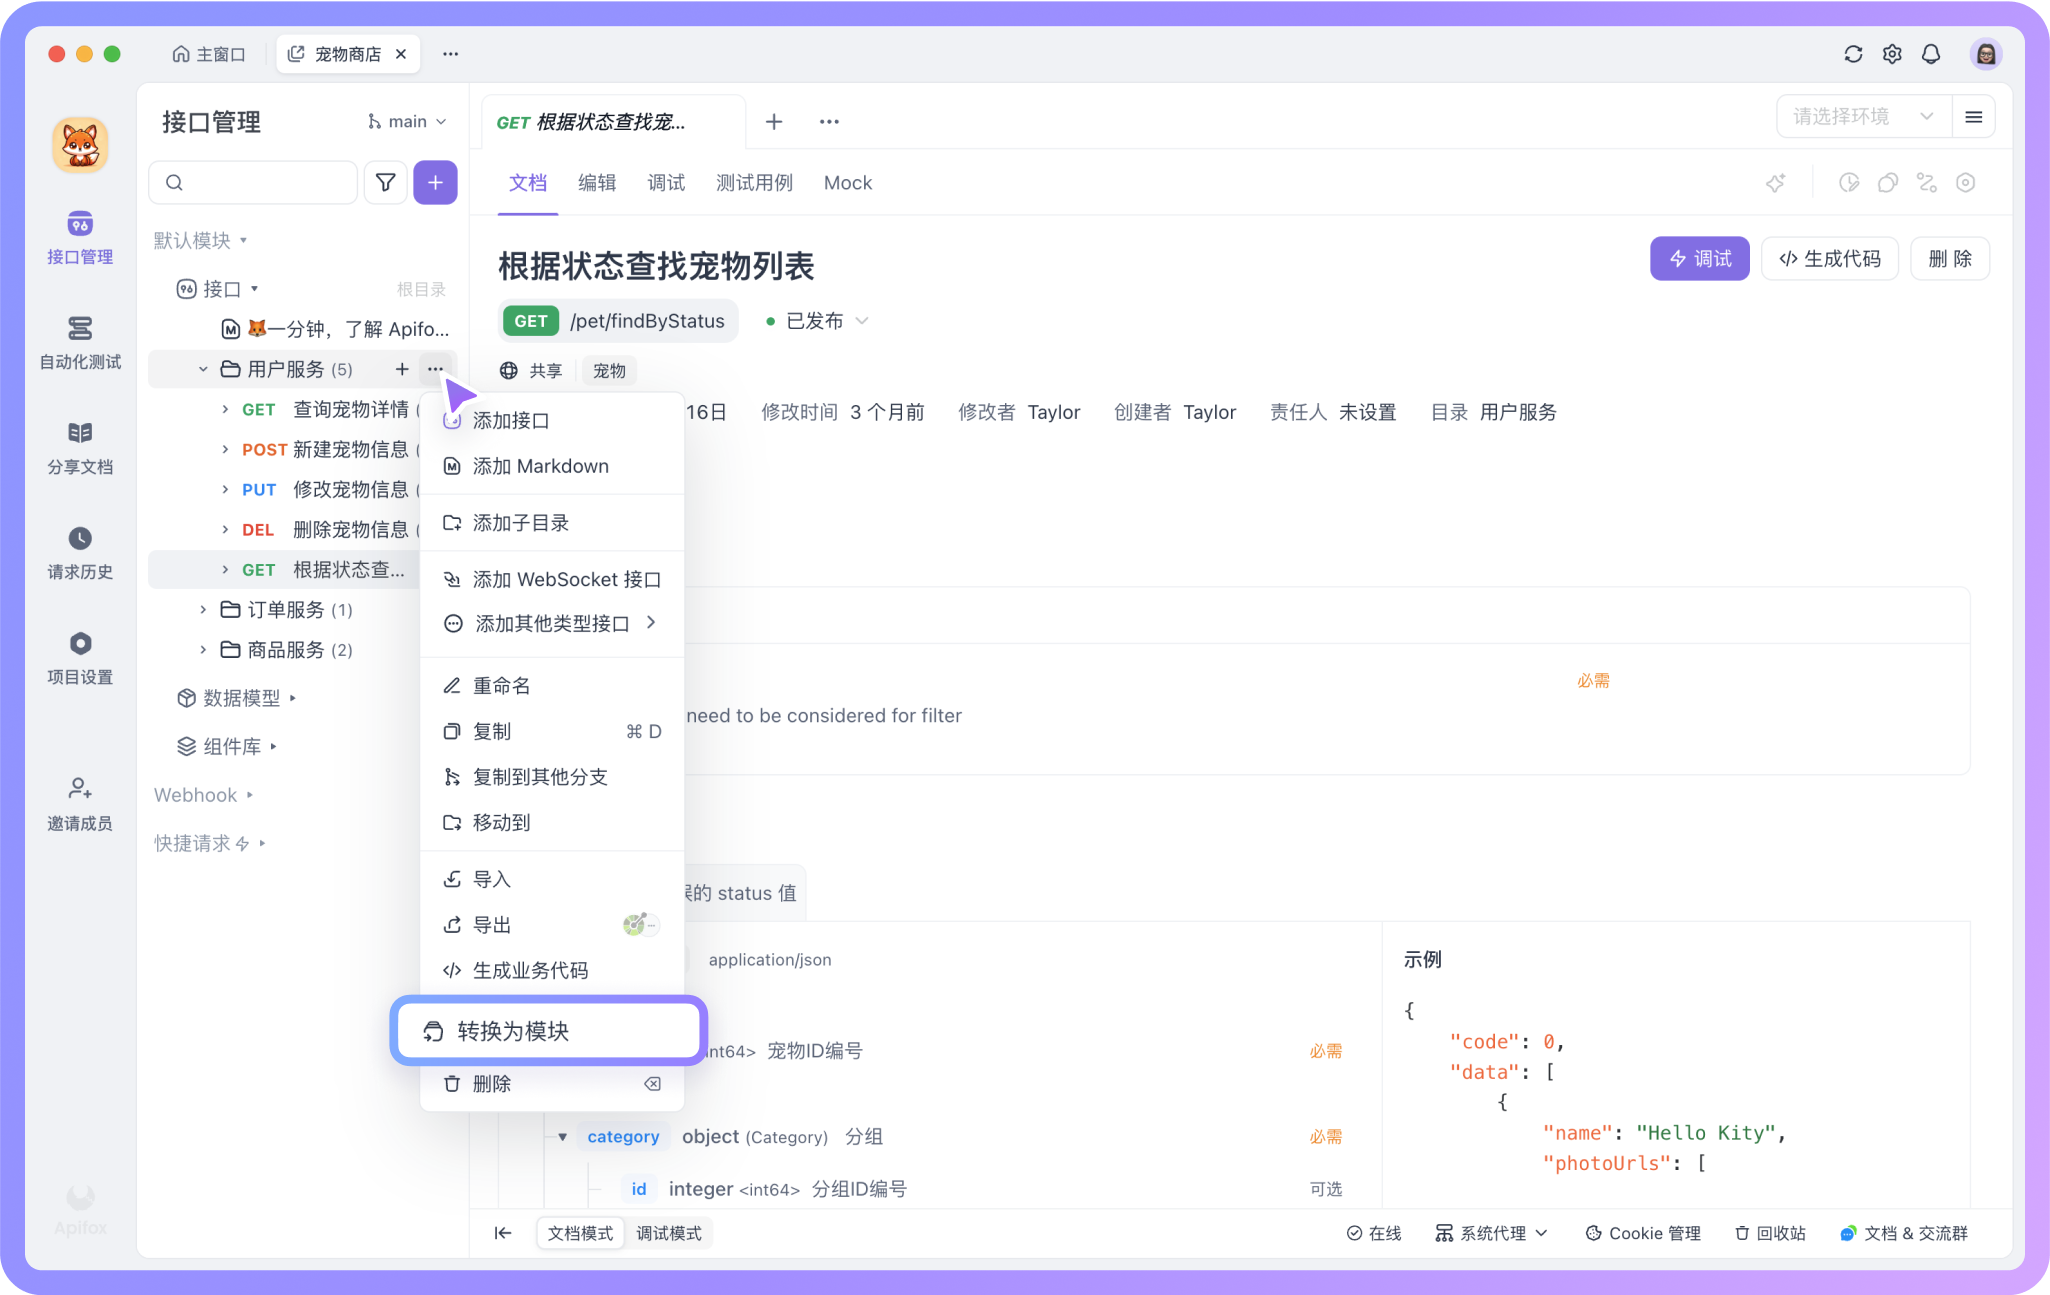Collapse the category field triangle

563,1137
